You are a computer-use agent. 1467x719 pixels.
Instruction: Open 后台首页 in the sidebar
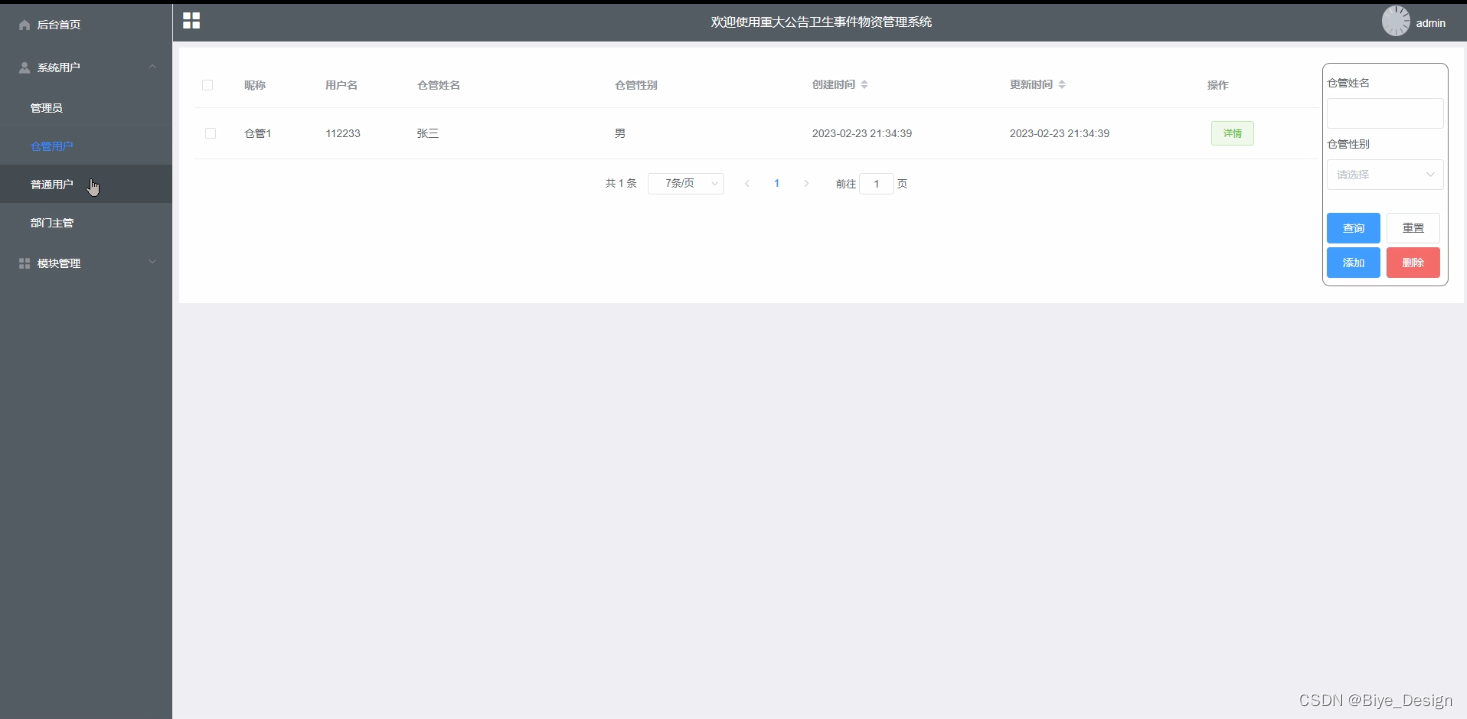coord(86,25)
